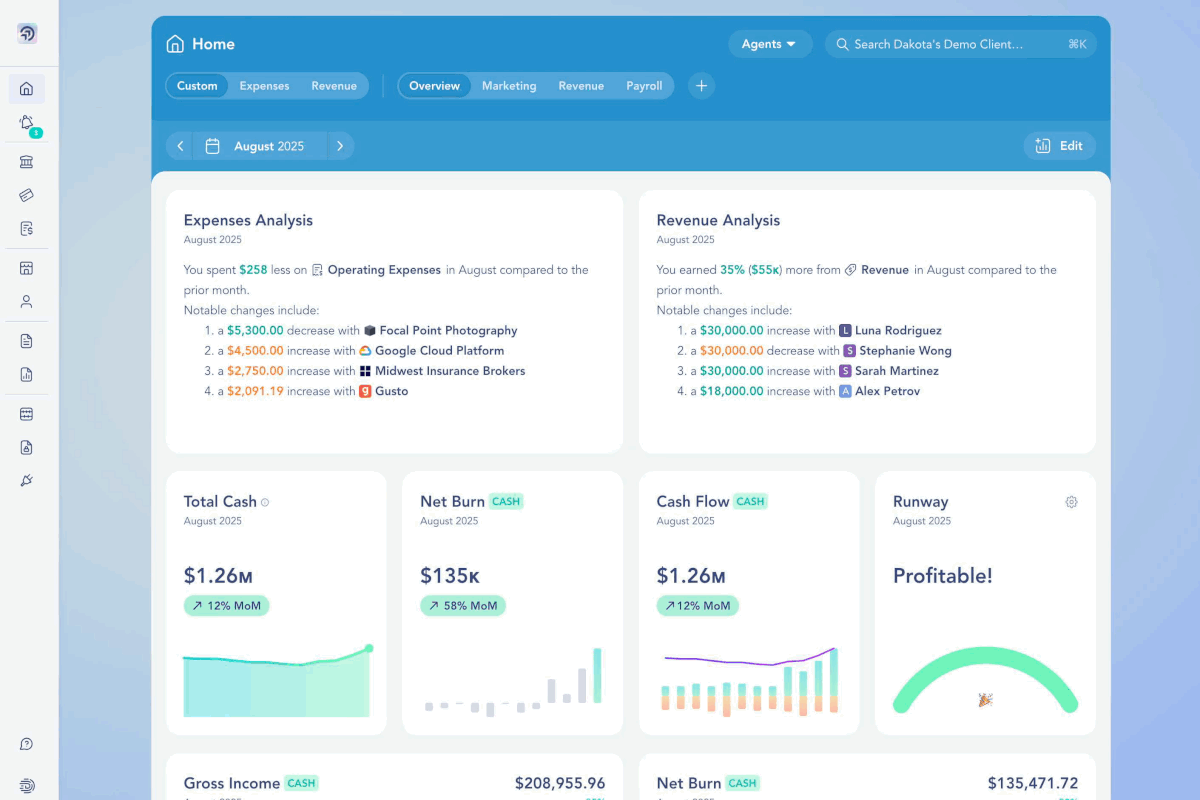Image resolution: width=1200 pixels, height=800 pixels.
Task: Select the Revenue view toggle next to Expenses
Action: (334, 86)
